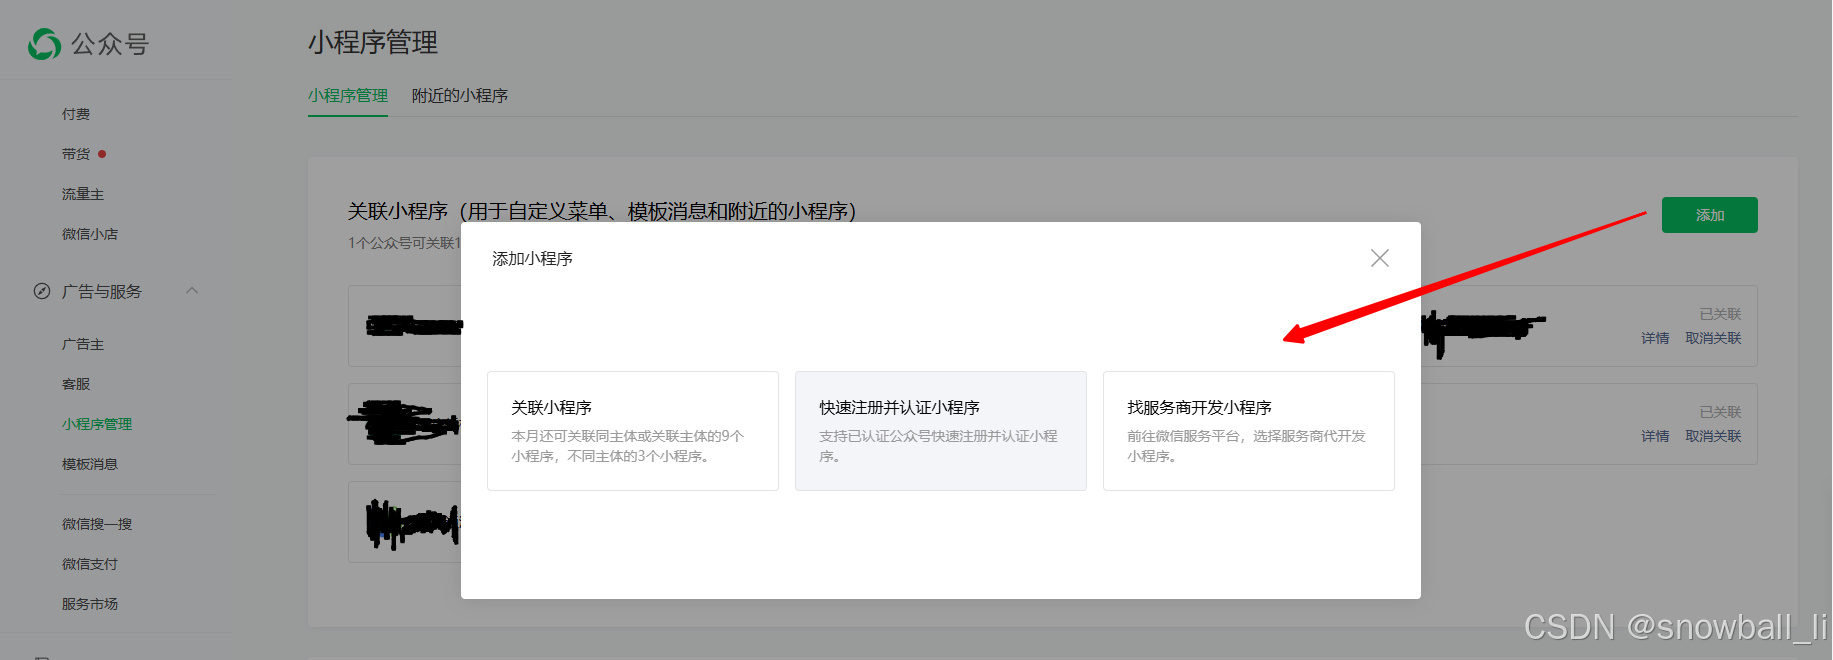Screen dimensions: 1833x660
Task: Choose 快速注册并认证小程序 option
Action: tap(940, 431)
